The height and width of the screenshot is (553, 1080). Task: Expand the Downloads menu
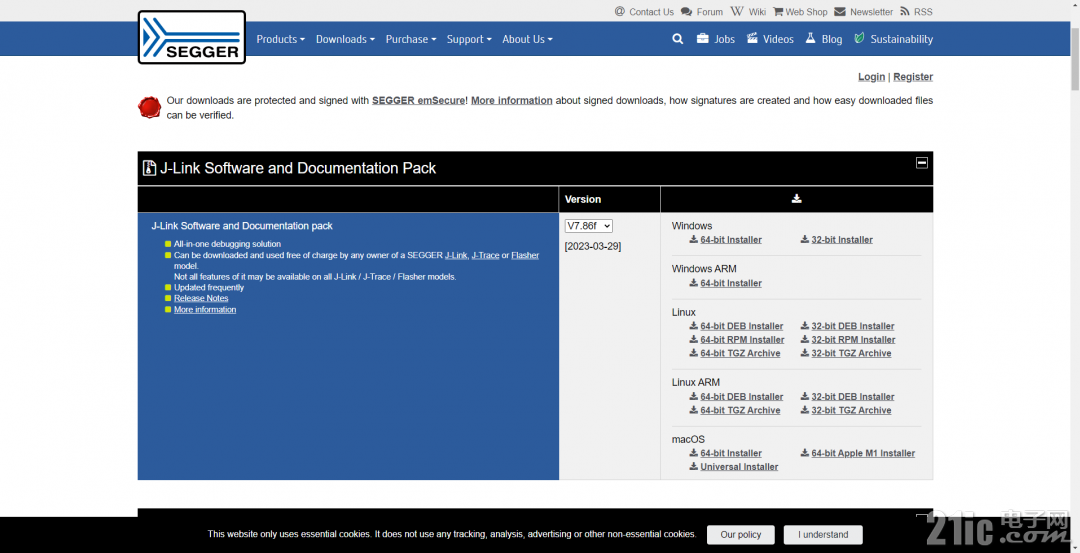pyautogui.click(x=345, y=39)
